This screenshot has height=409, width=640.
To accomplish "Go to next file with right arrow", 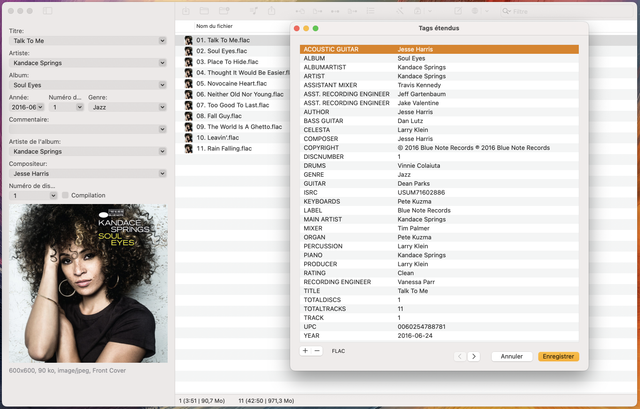I will pos(473,356).
